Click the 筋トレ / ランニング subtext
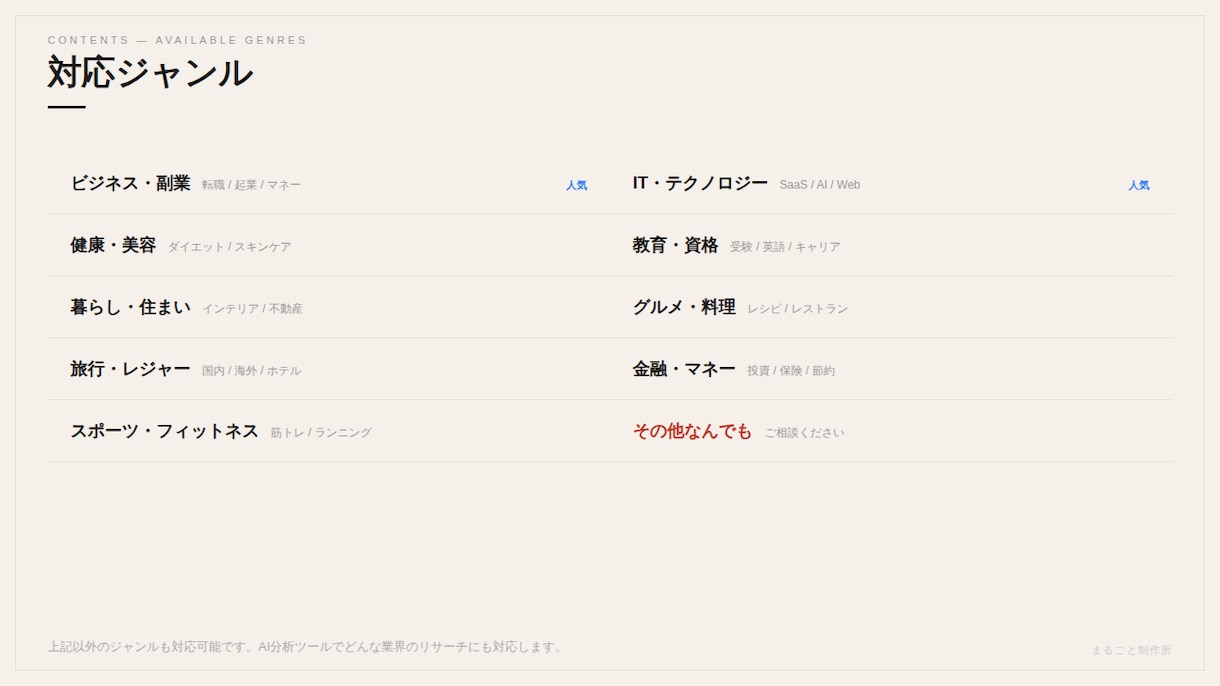 pos(320,433)
